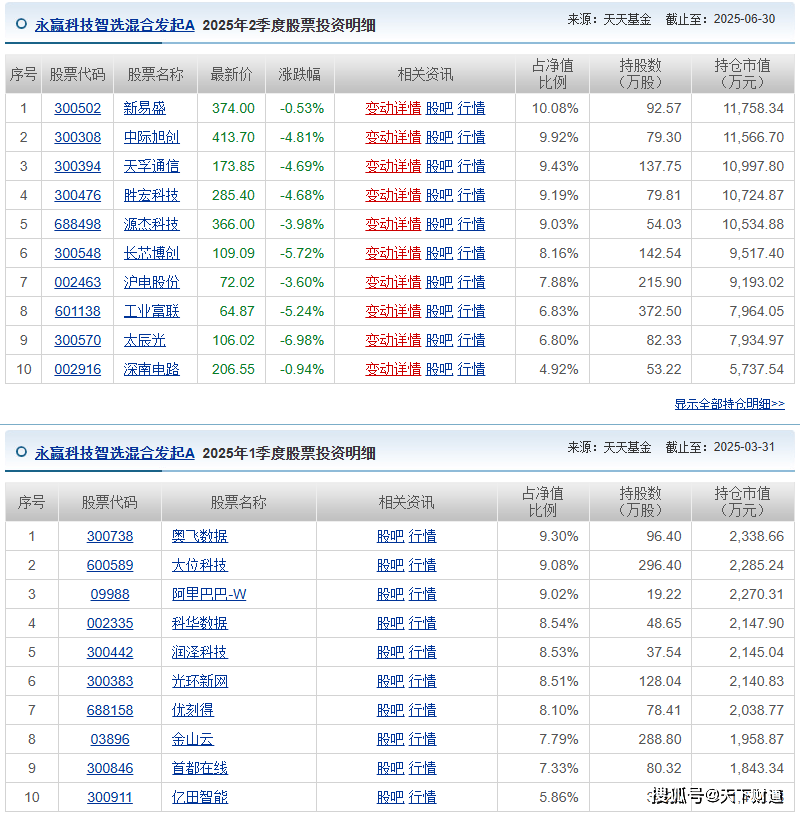Open 变动详情 for 新易盛 row
The height and width of the screenshot is (813, 800).
(x=393, y=108)
